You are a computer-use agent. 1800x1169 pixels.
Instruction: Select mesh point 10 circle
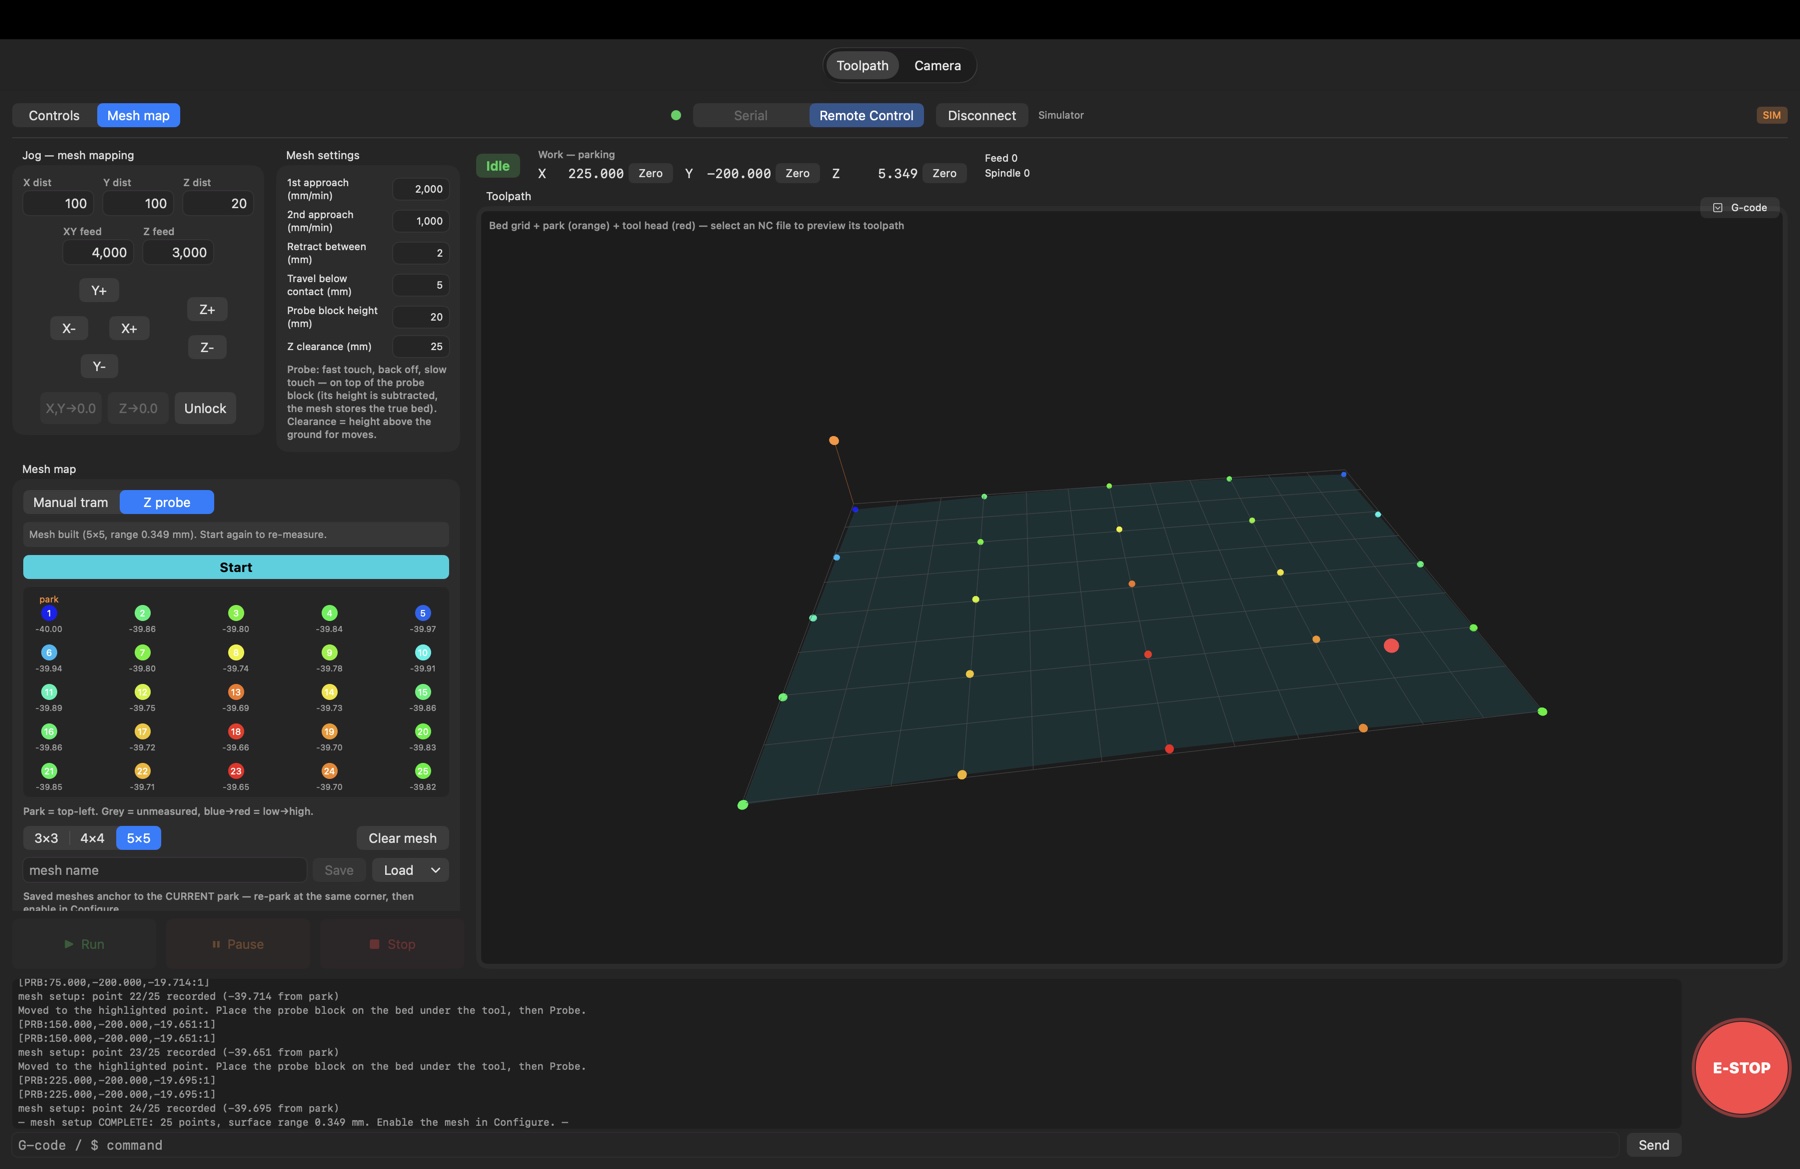(423, 652)
